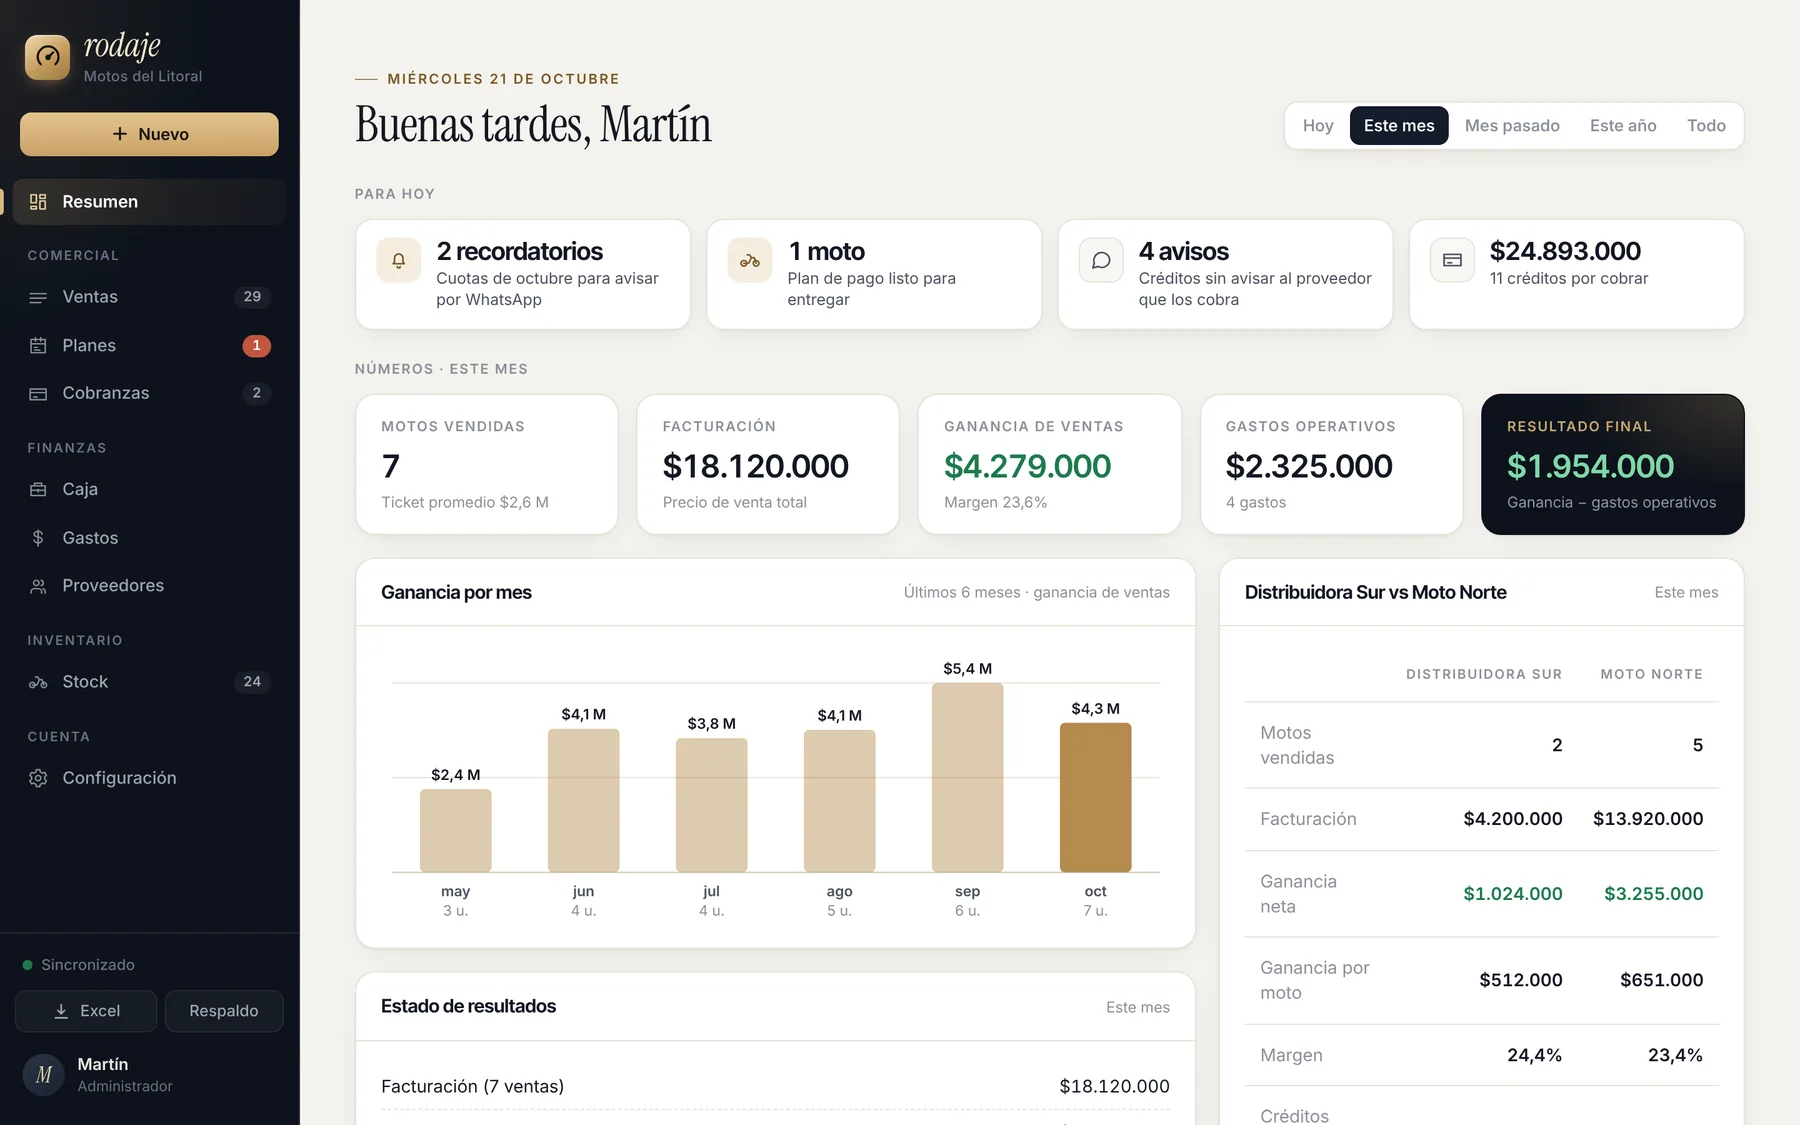Select the Este mes period tab
This screenshot has height=1125, width=1800.
(1399, 126)
